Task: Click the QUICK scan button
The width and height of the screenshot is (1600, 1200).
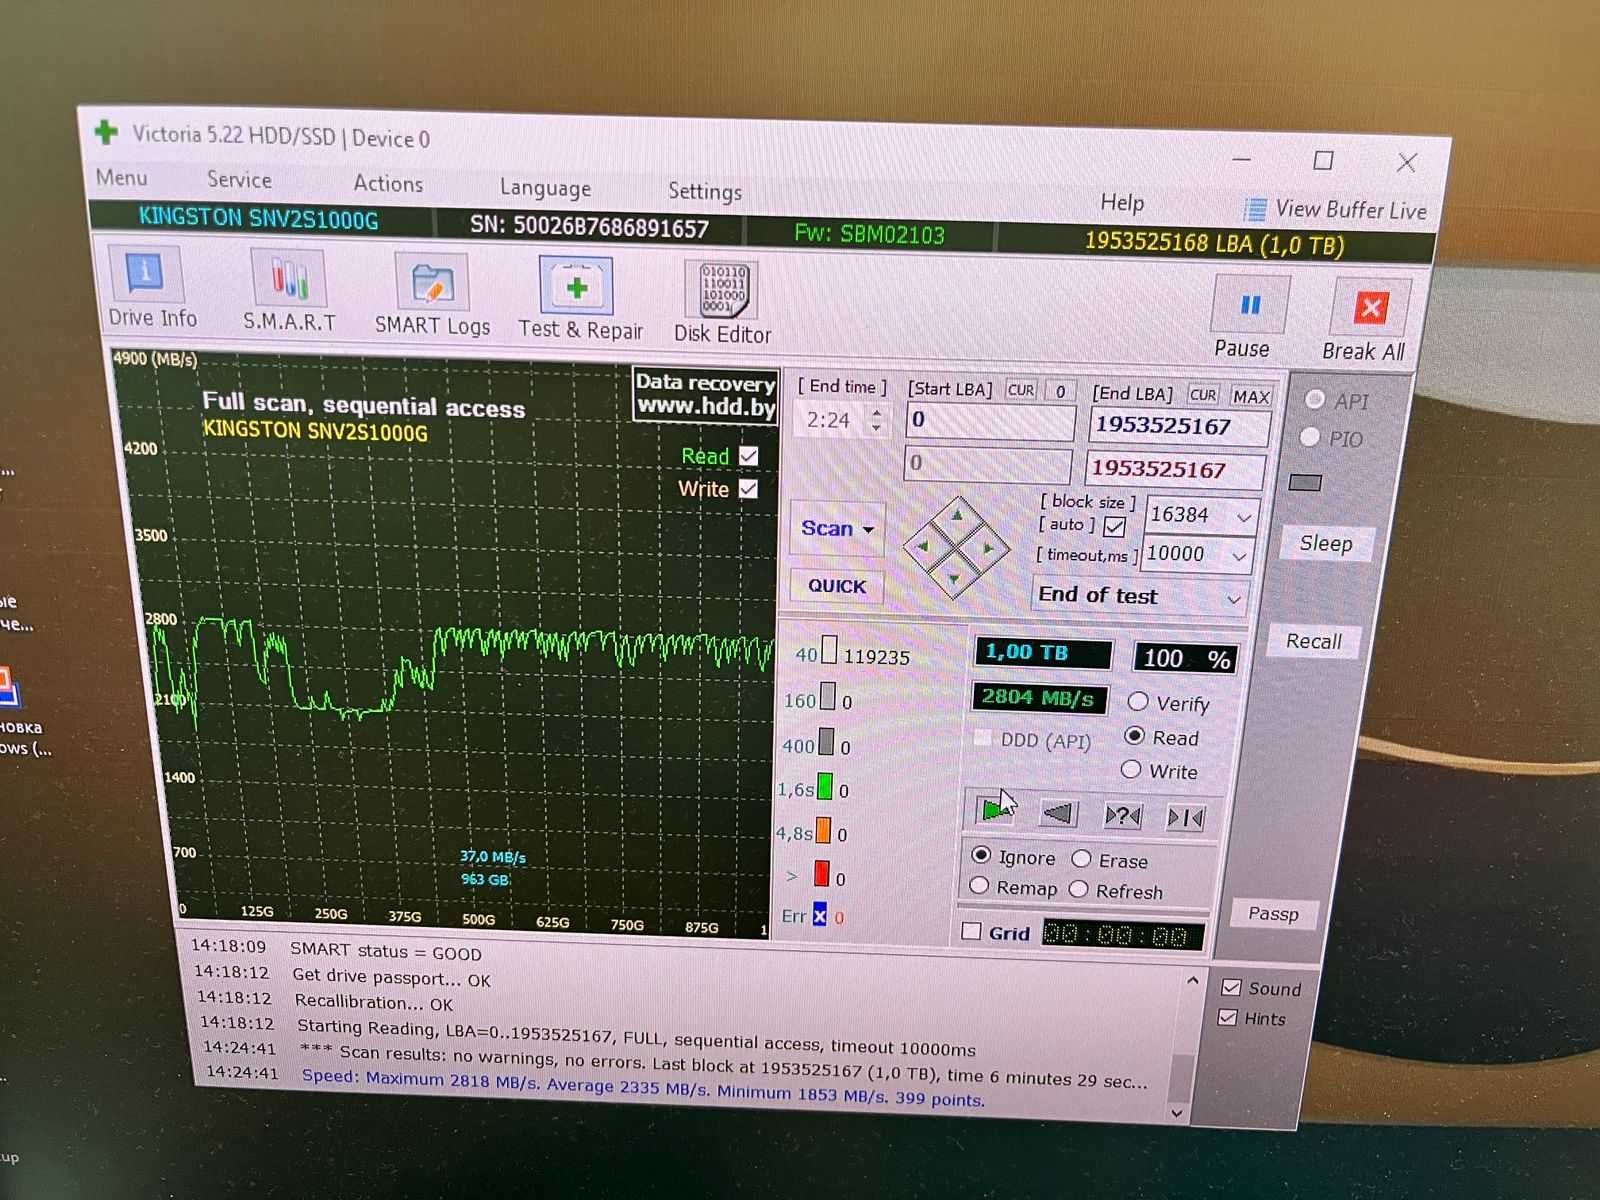Action: click(x=837, y=585)
